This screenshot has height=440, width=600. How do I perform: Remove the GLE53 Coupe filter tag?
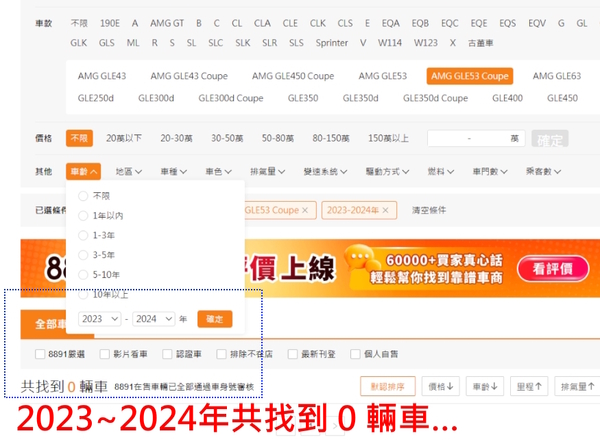tap(305, 210)
